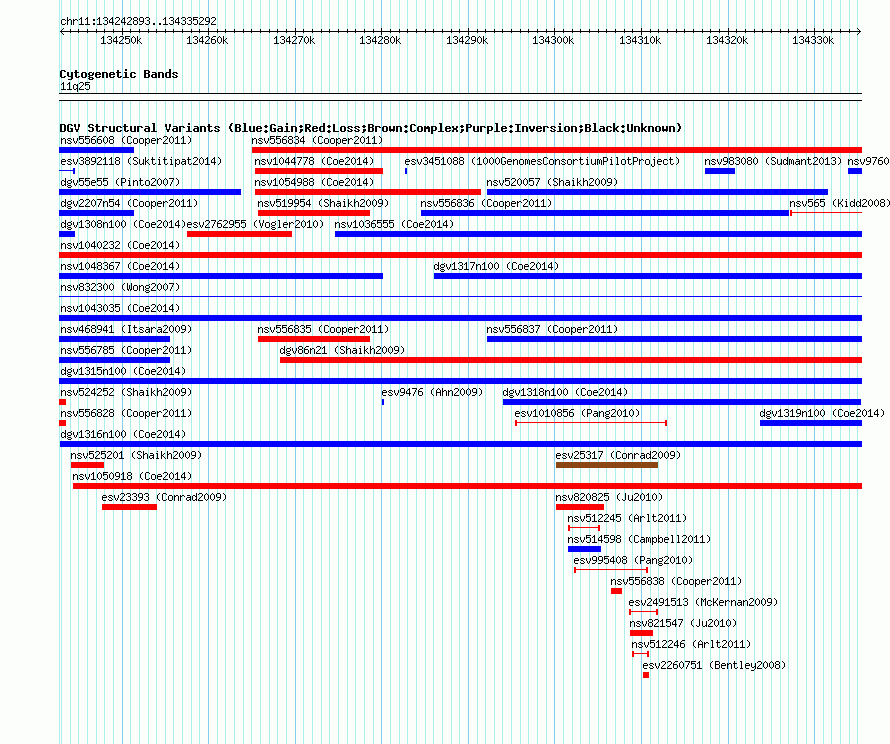Click nsv468941 (Itsara2009) label
The height and width of the screenshot is (744, 890).
(x=126, y=329)
